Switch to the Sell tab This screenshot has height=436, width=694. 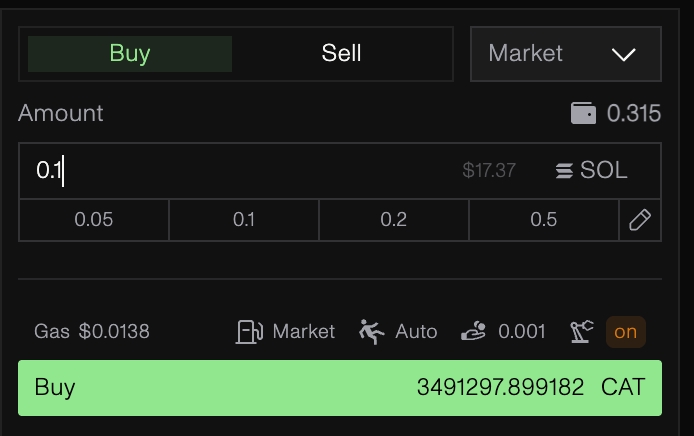[x=341, y=54]
